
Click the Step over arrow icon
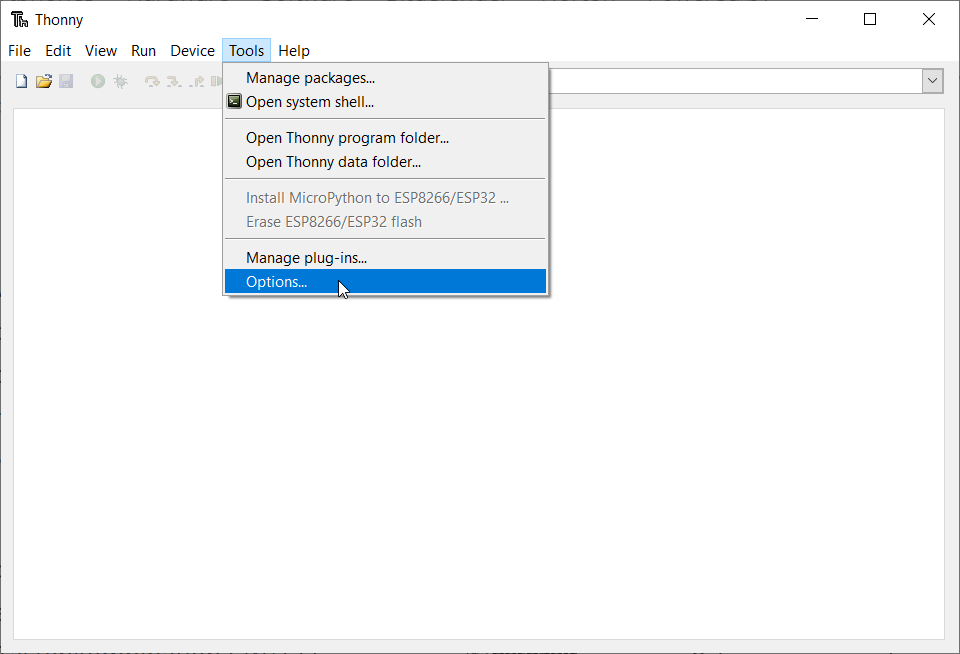[x=152, y=81]
